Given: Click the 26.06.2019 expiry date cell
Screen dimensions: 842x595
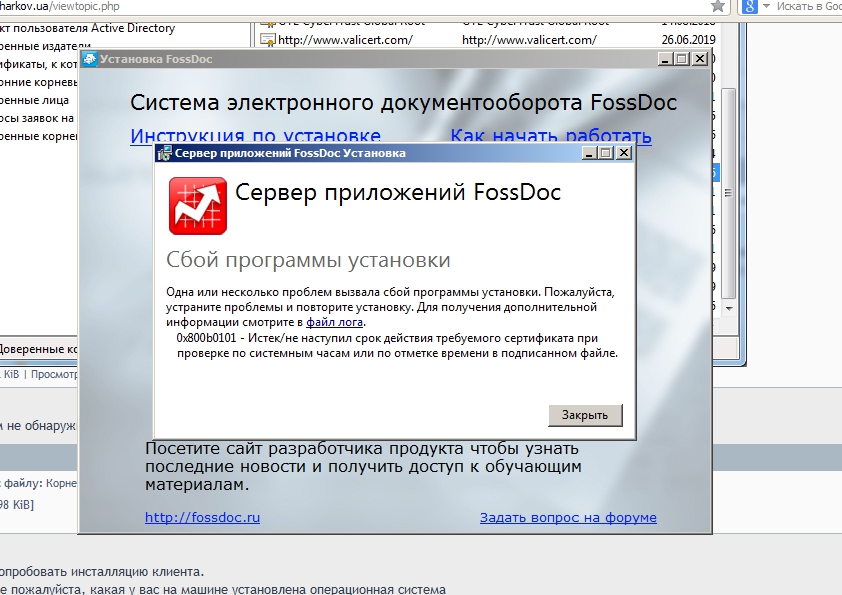Looking at the screenshot, I should [688, 40].
